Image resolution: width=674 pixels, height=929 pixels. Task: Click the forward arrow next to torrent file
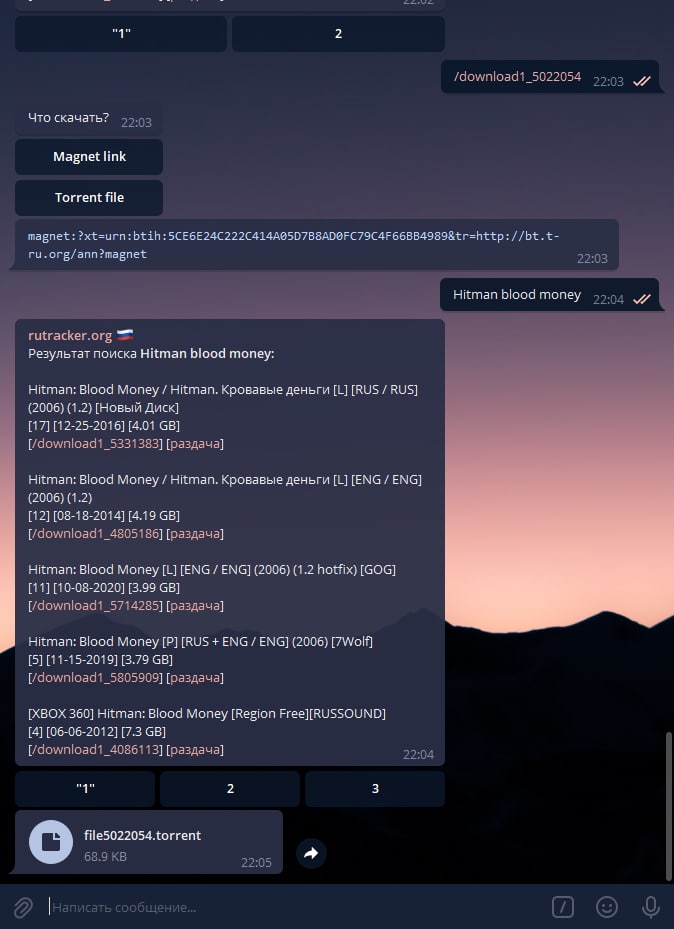pyautogui.click(x=311, y=853)
